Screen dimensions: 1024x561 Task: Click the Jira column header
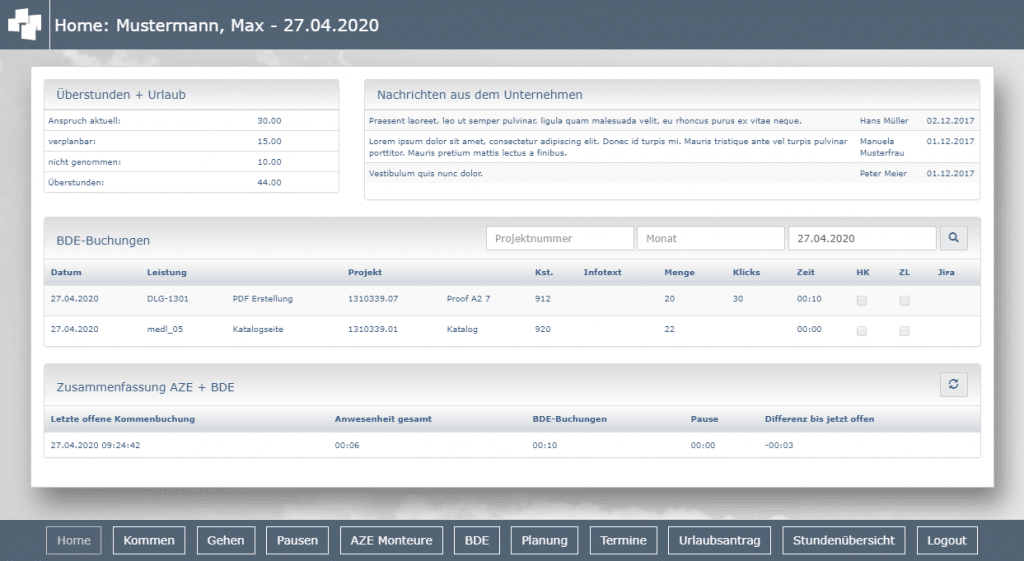click(946, 272)
